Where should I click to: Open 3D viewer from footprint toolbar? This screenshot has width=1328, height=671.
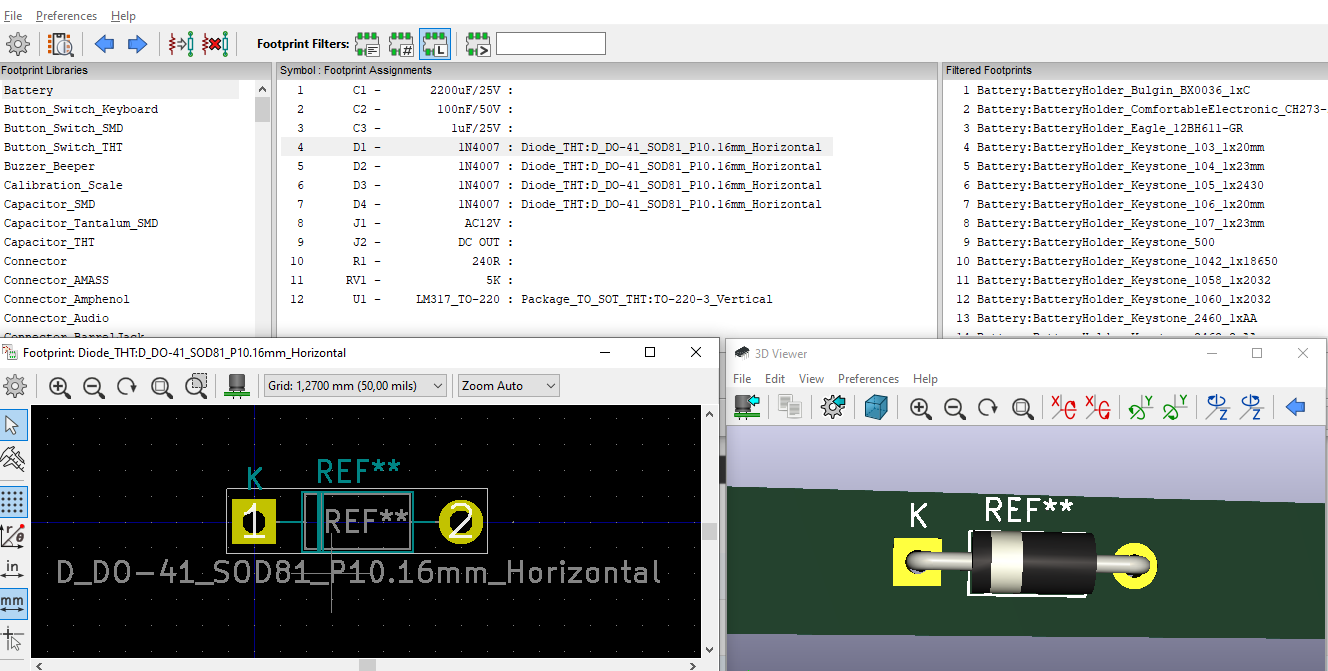click(238, 386)
